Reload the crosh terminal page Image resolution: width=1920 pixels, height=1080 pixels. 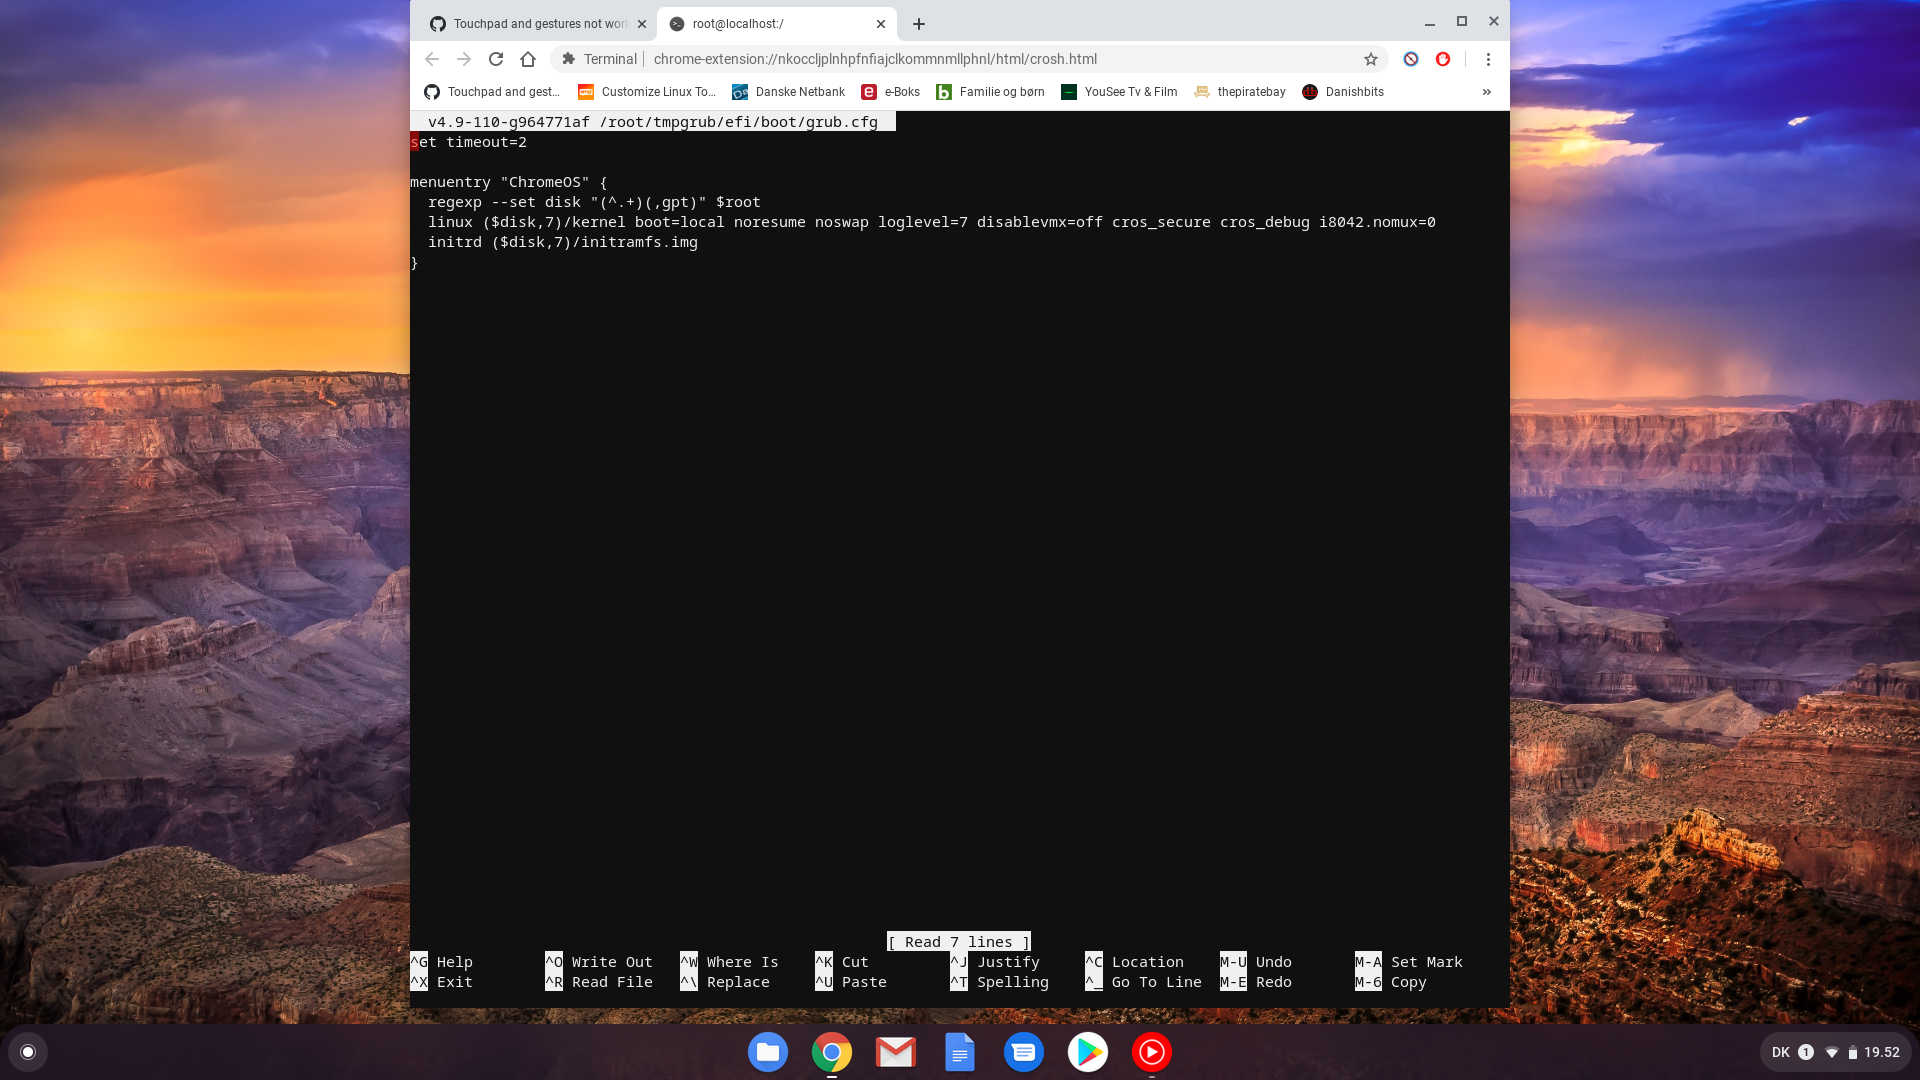click(x=496, y=59)
